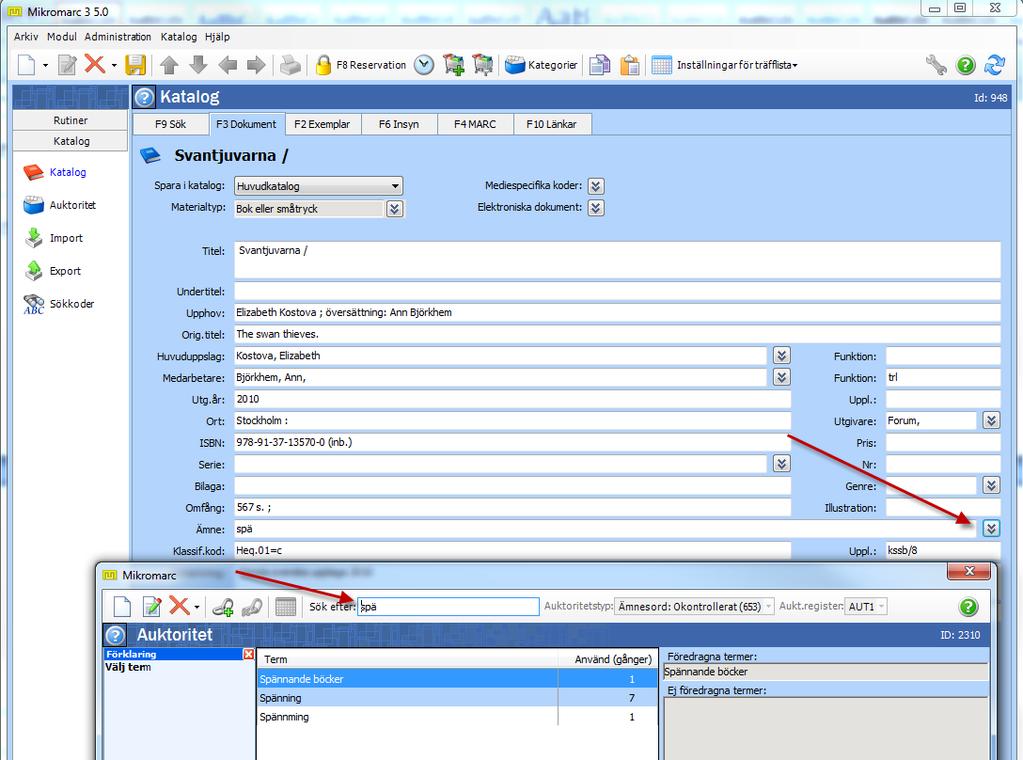This screenshot has height=760, width=1023.
Task: Click F8 Reservation lock button
Action: coord(360,65)
